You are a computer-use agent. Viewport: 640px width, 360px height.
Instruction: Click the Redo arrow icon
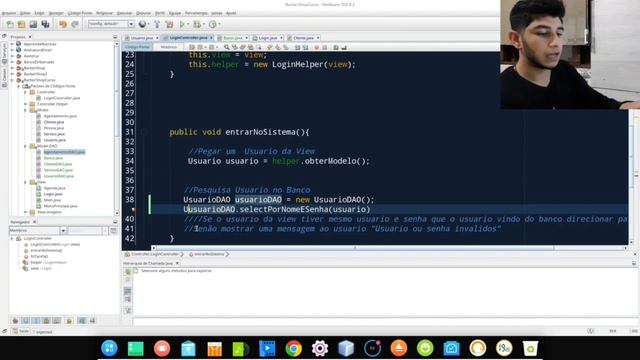(x=75, y=24)
